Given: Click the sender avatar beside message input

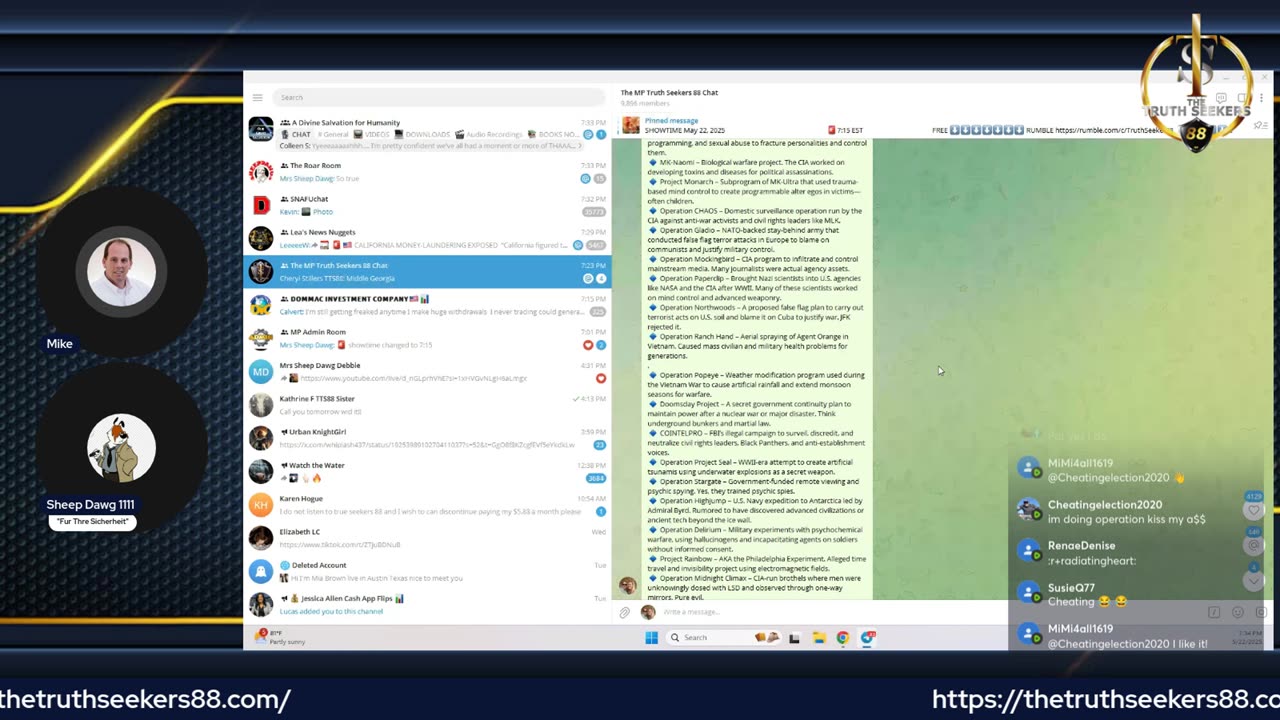Looking at the screenshot, I should (x=647, y=612).
